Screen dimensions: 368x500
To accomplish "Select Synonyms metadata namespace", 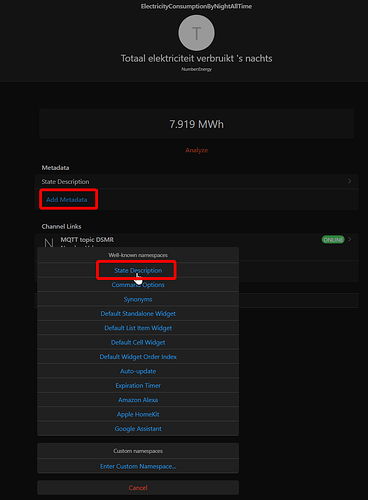I will click(138, 299).
